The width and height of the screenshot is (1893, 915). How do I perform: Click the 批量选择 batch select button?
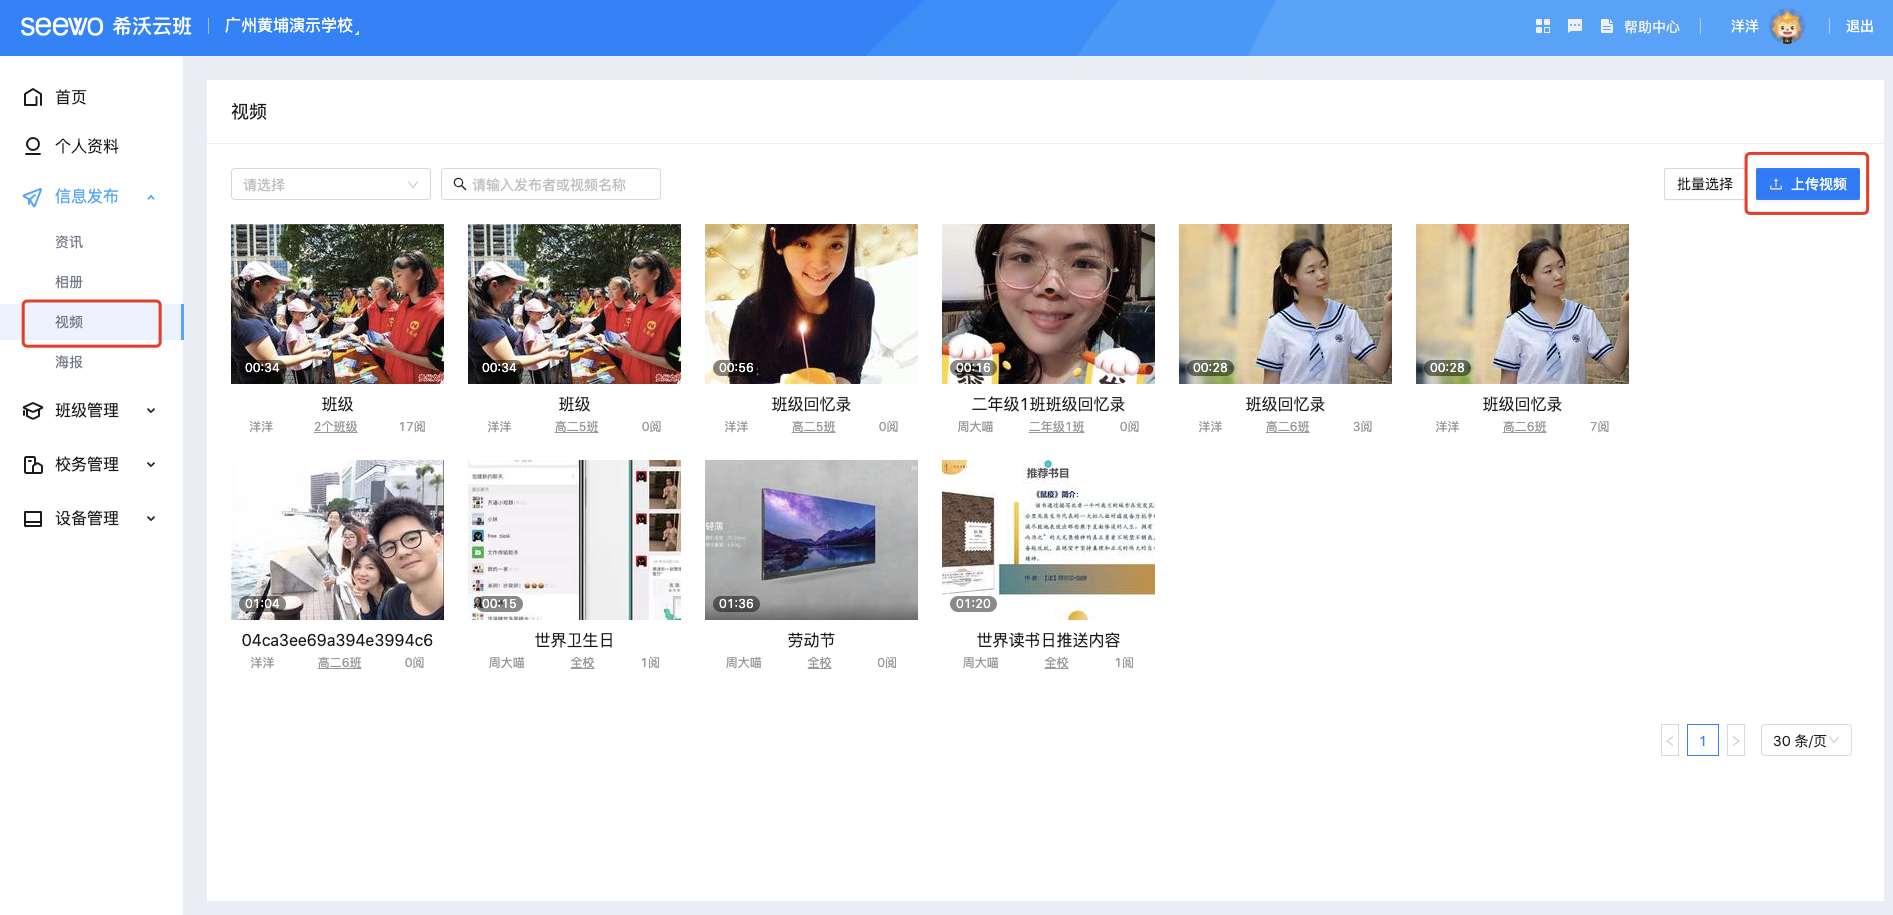(x=1704, y=184)
